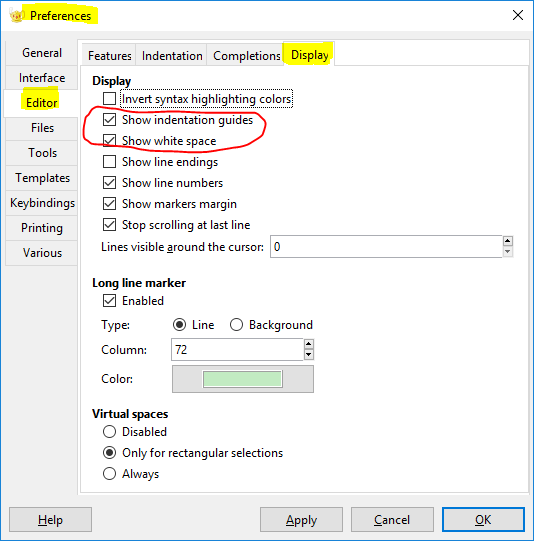The image size is (534, 541).
Task: Click the Geany icon in the title bar
Action: coord(17,16)
